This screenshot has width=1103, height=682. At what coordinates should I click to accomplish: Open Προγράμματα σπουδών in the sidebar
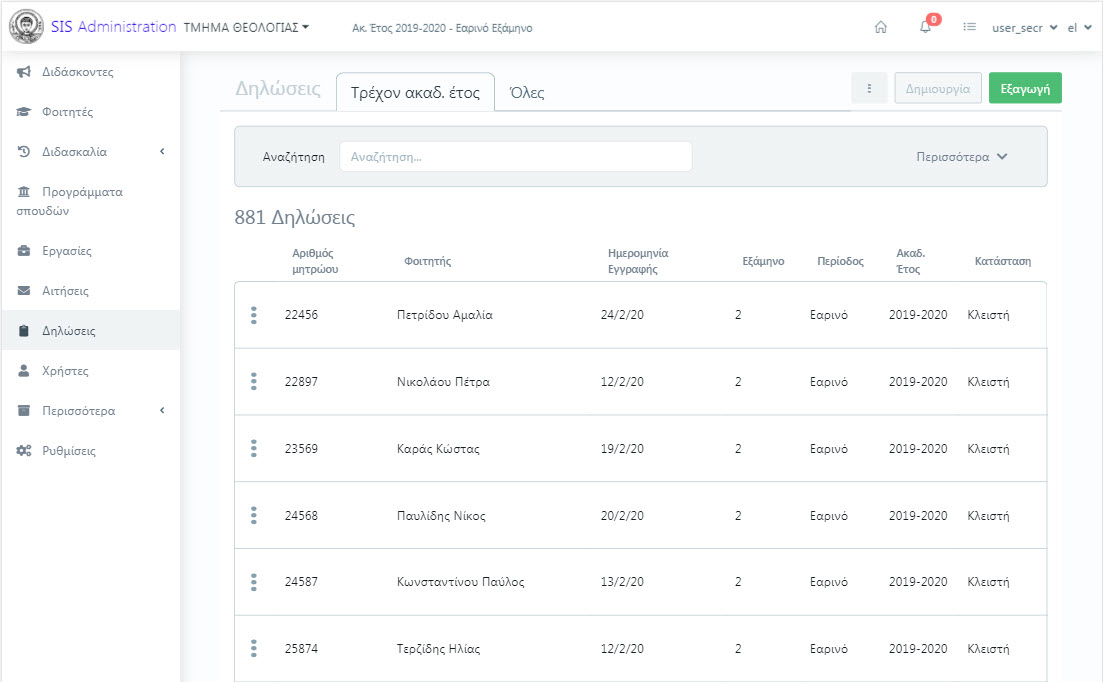click(70, 201)
